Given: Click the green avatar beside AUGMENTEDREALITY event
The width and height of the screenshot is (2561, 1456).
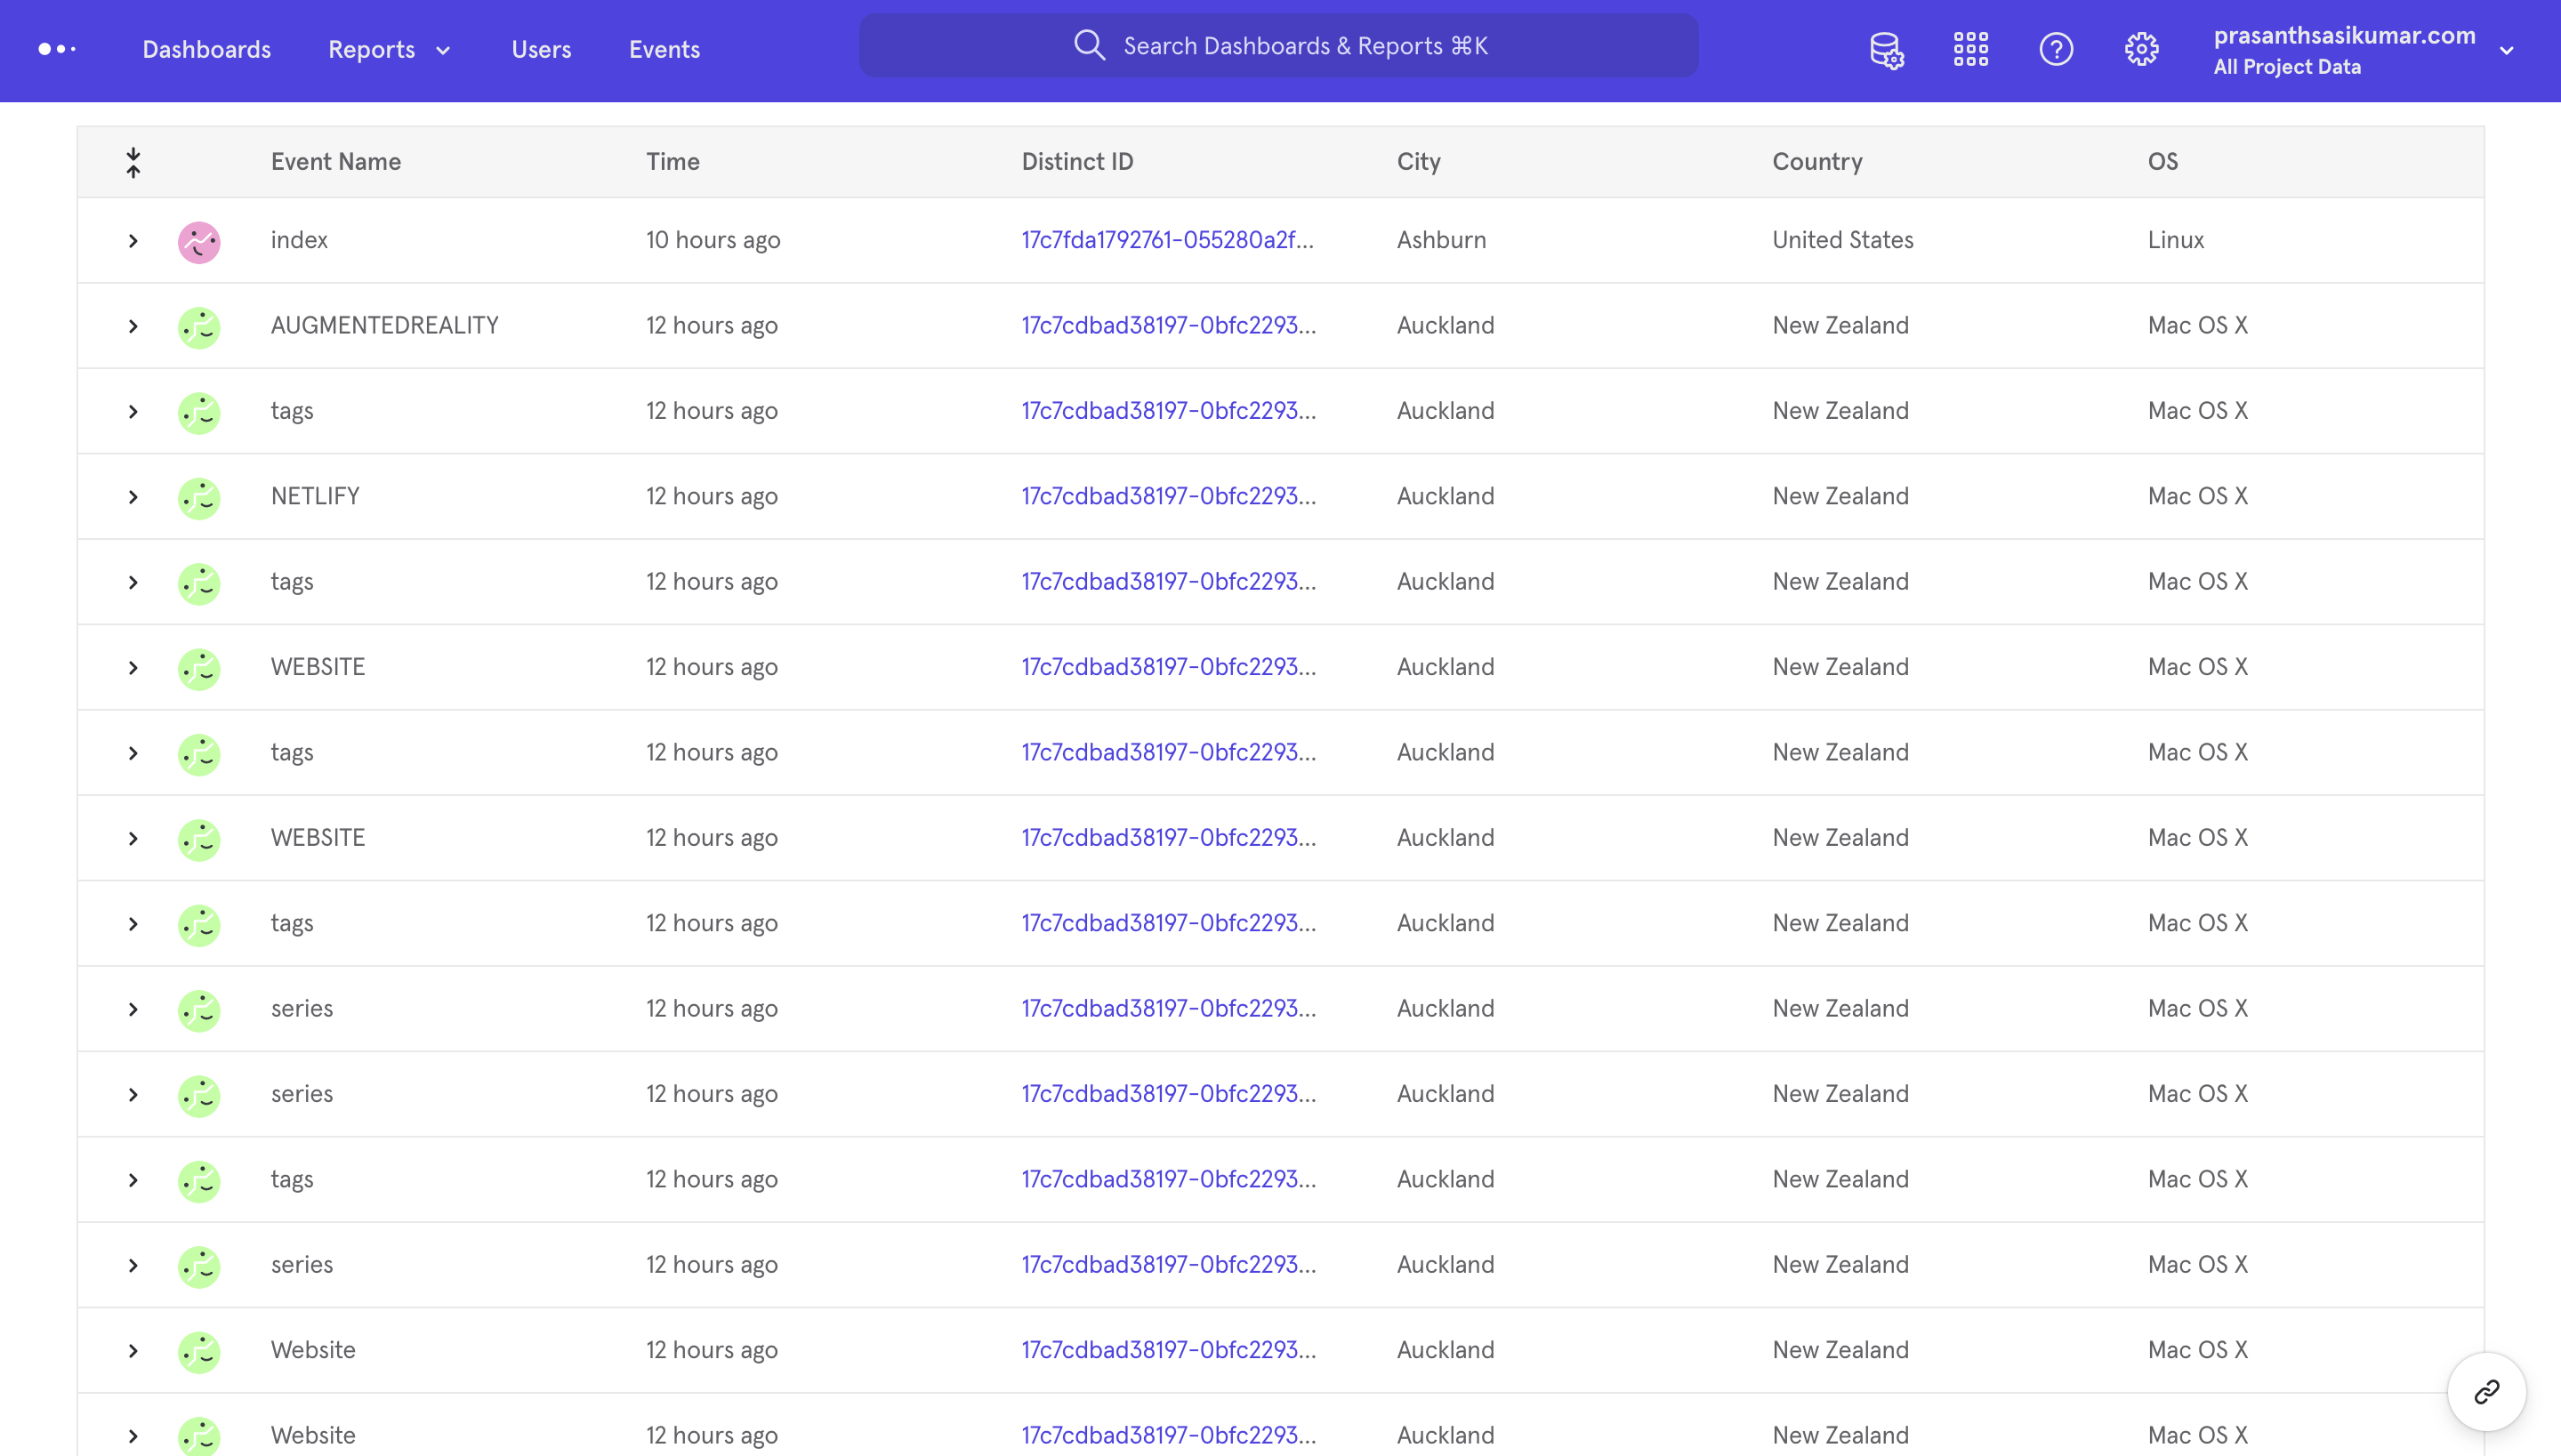Looking at the screenshot, I should pyautogui.click(x=199, y=327).
